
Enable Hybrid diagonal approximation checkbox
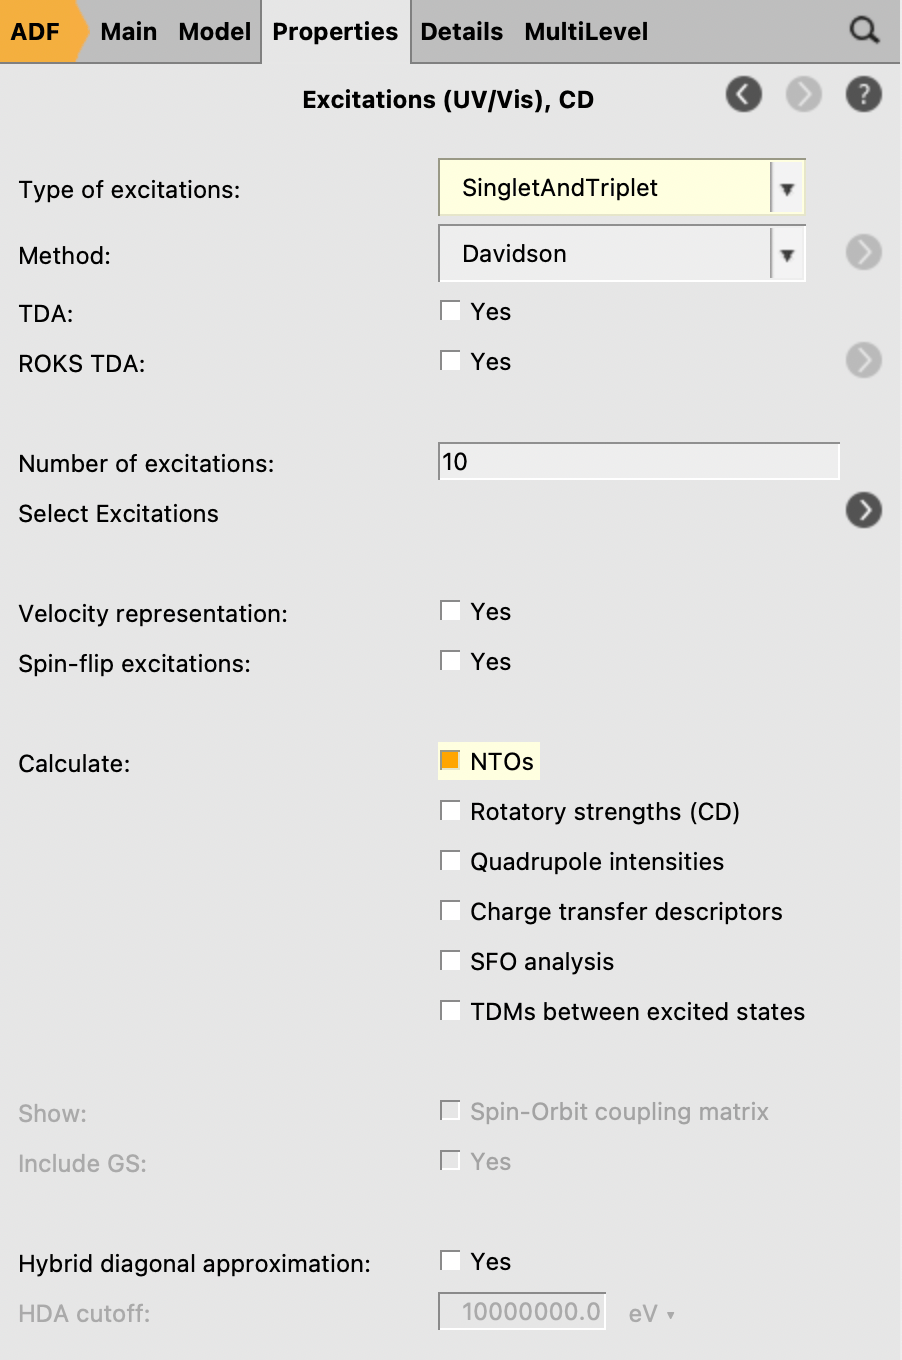click(x=450, y=1261)
